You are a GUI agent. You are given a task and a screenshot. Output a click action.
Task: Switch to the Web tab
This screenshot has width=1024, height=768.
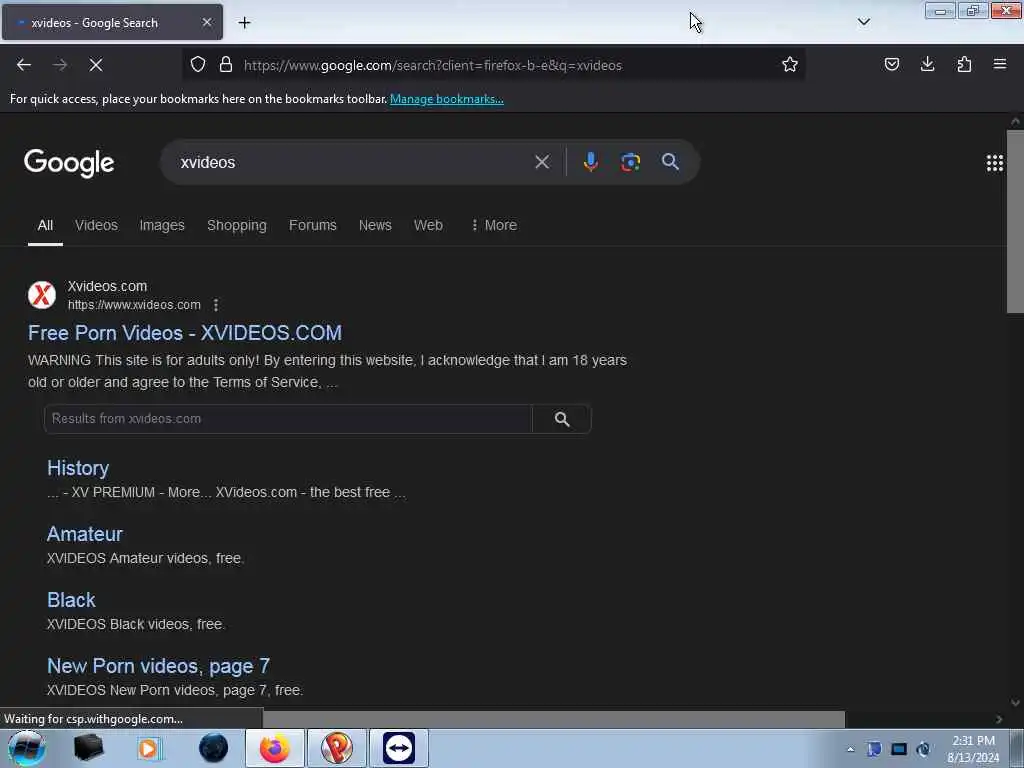coord(428,225)
